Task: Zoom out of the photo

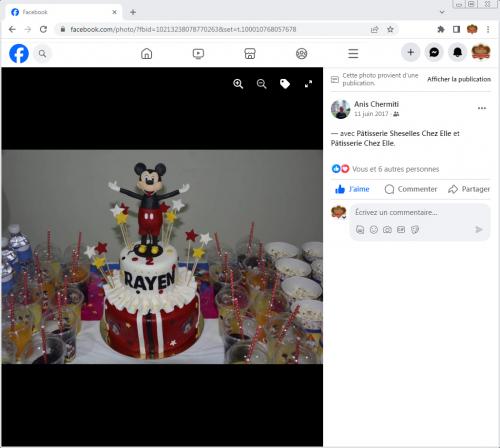Action: tap(262, 84)
